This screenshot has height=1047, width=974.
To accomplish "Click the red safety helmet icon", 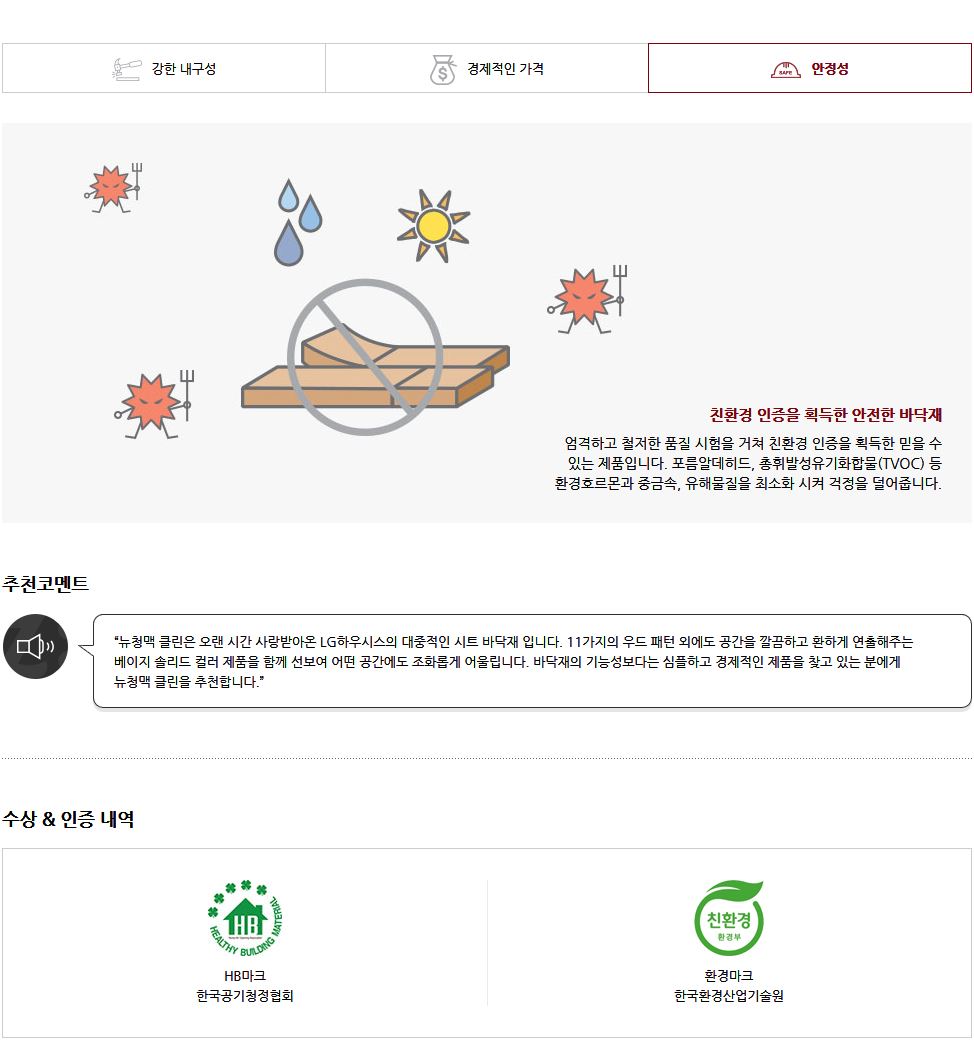I will point(786,69).
